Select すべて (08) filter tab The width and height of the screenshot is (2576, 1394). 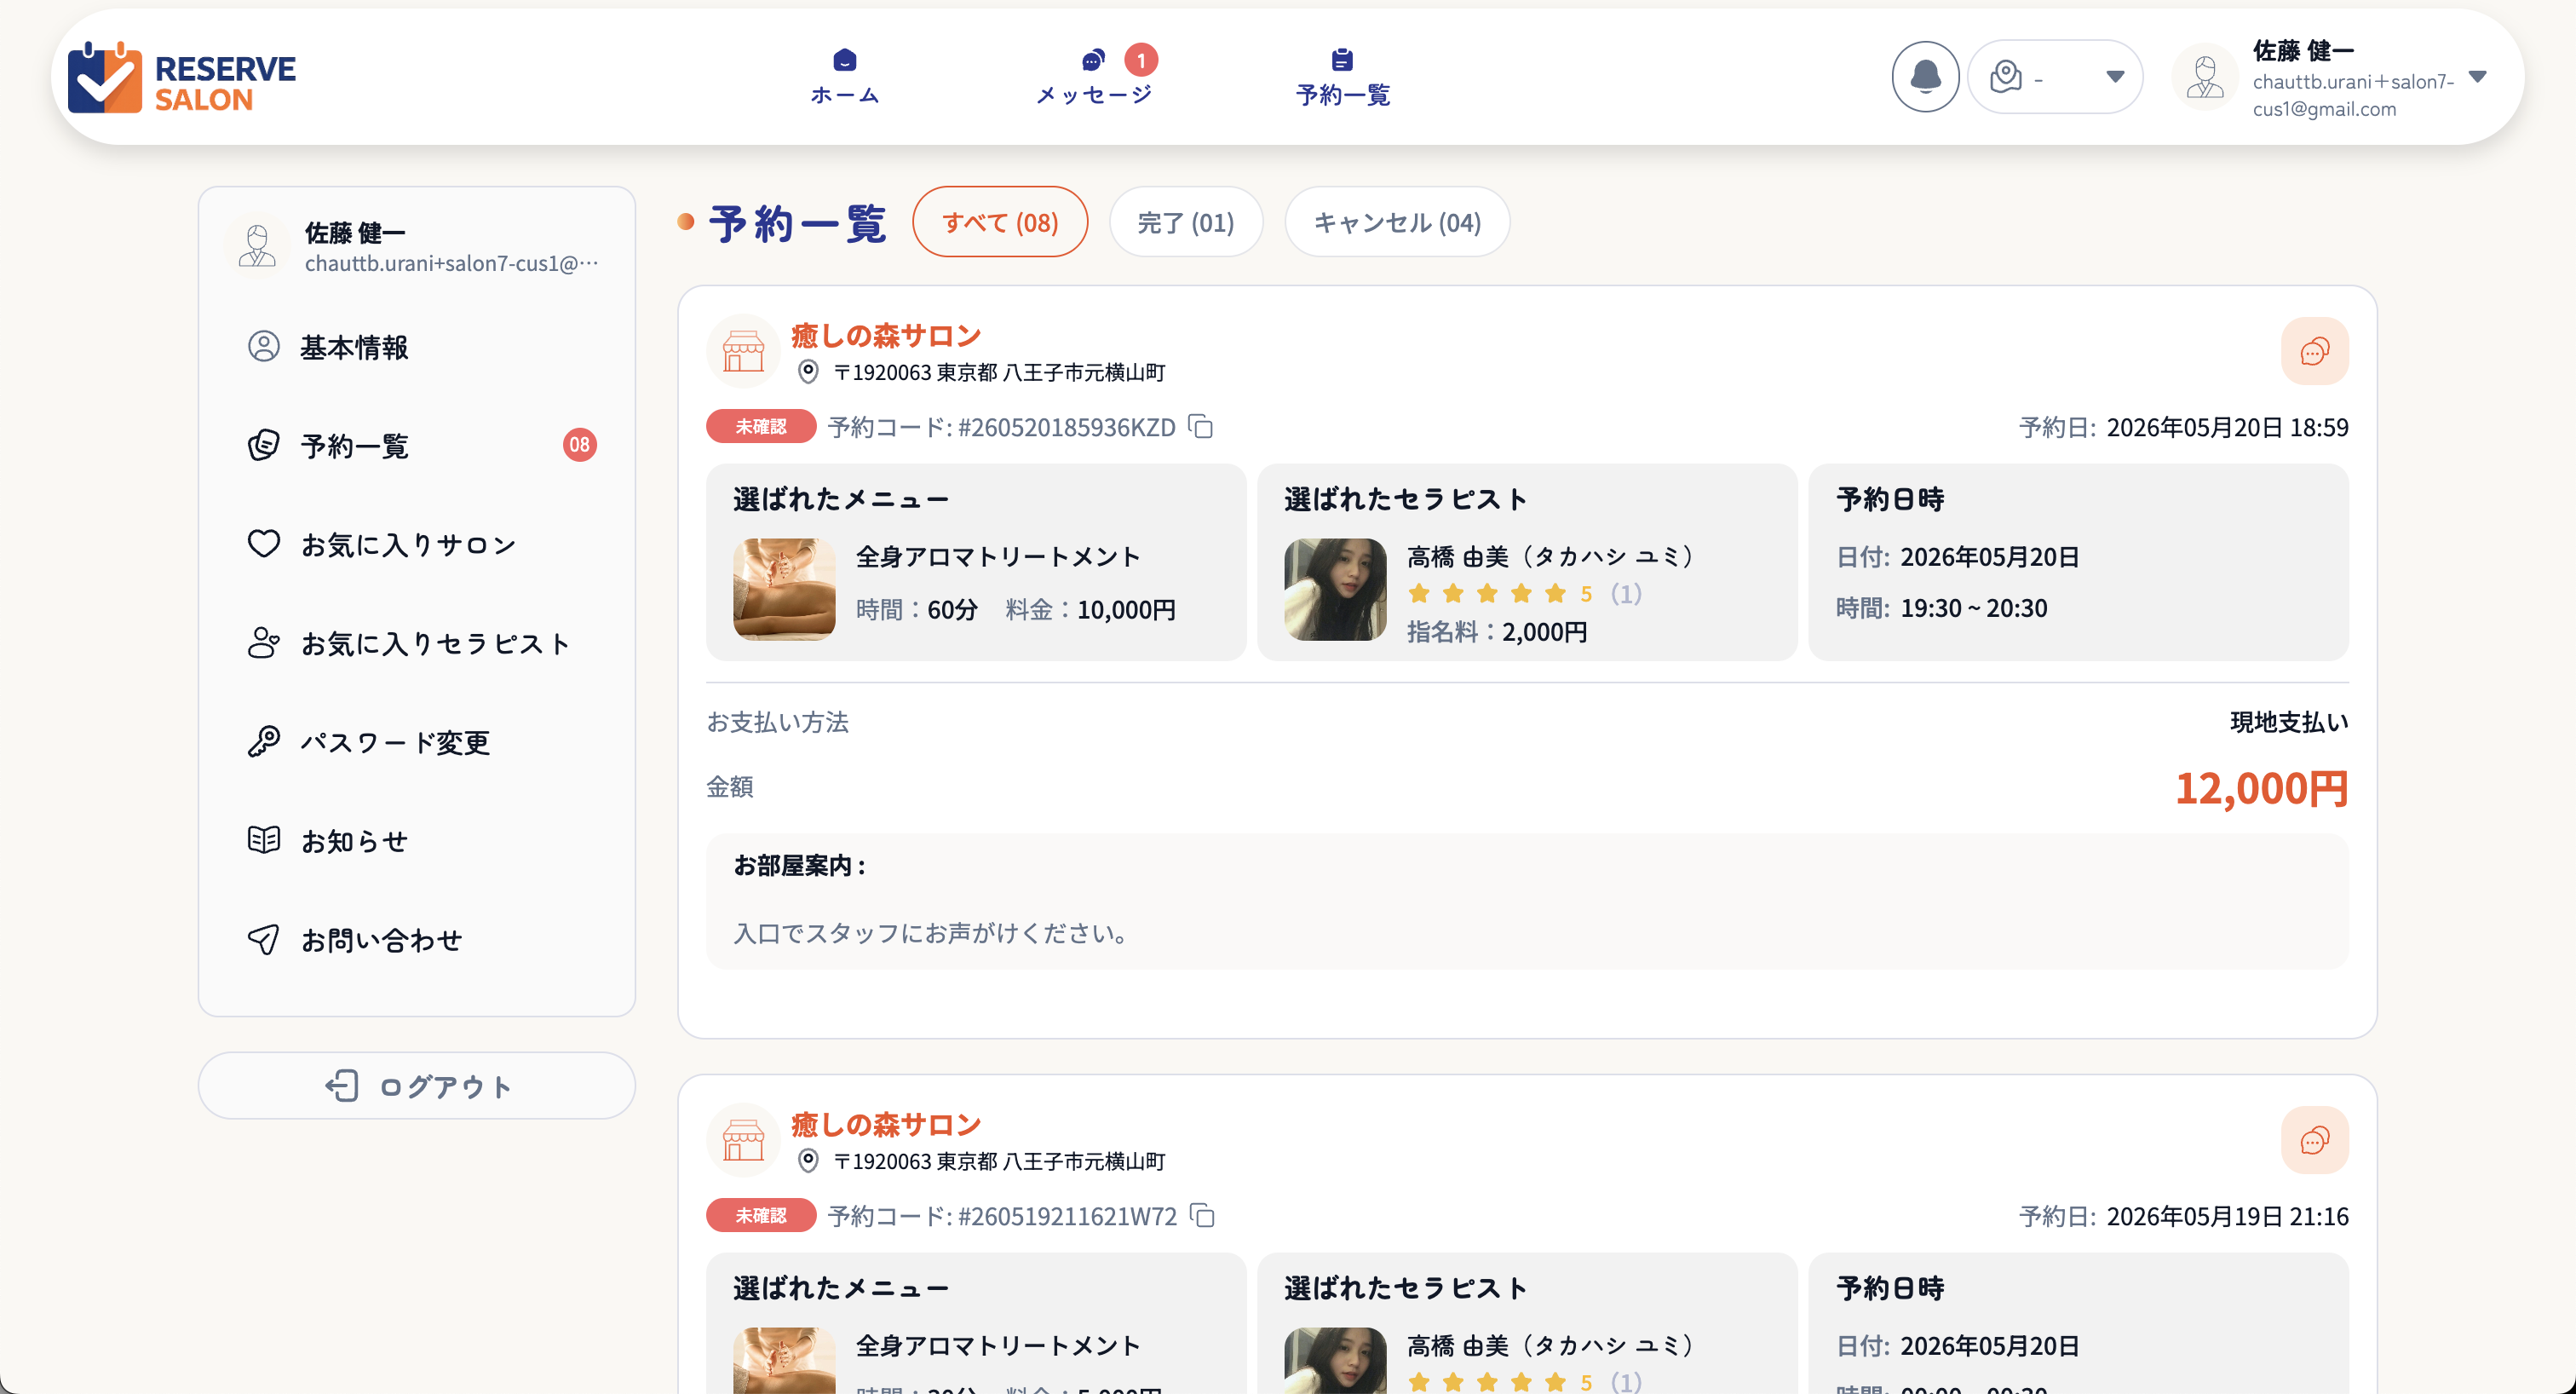[999, 222]
